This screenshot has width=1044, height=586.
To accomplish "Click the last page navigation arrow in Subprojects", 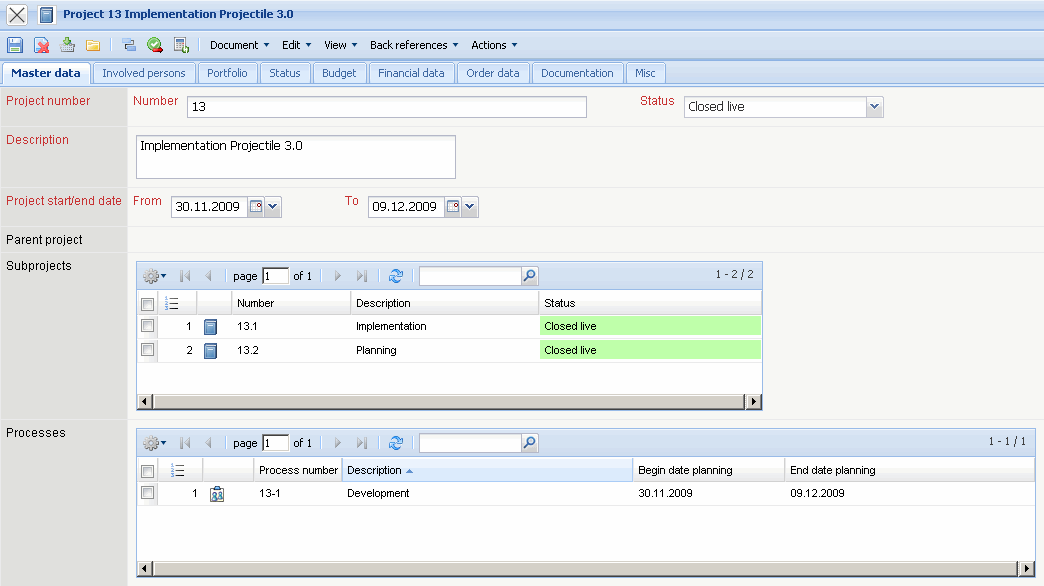I will click(x=362, y=275).
